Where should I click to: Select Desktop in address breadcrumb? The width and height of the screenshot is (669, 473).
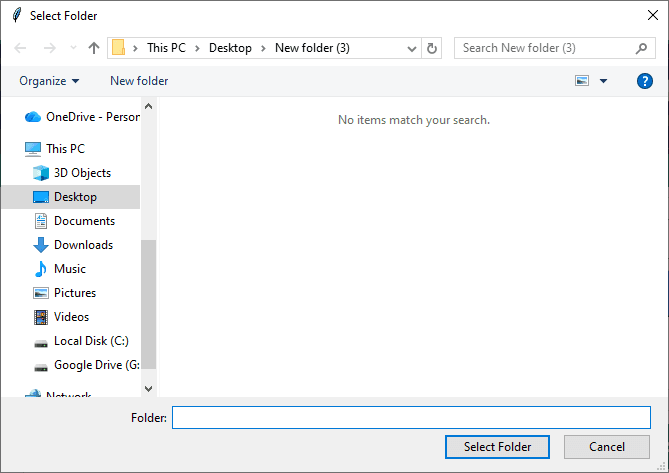pos(230,48)
